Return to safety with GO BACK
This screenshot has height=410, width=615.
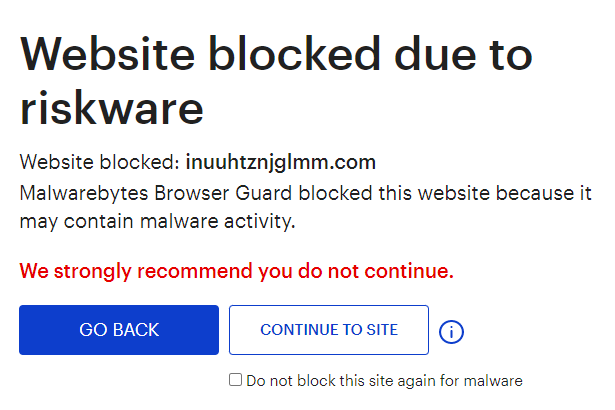(119, 330)
